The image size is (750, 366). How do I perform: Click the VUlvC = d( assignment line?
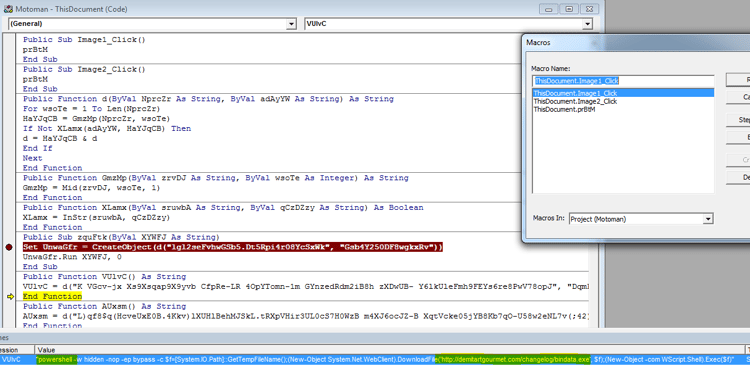tap(305, 287)
